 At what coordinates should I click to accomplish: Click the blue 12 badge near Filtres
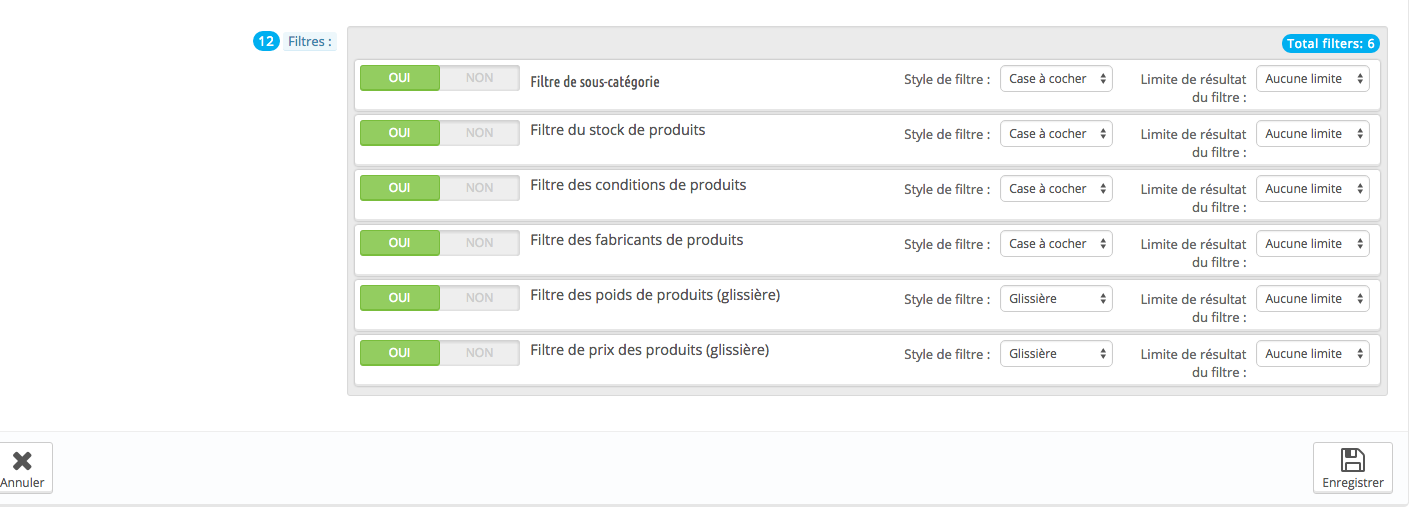point(266,41)
